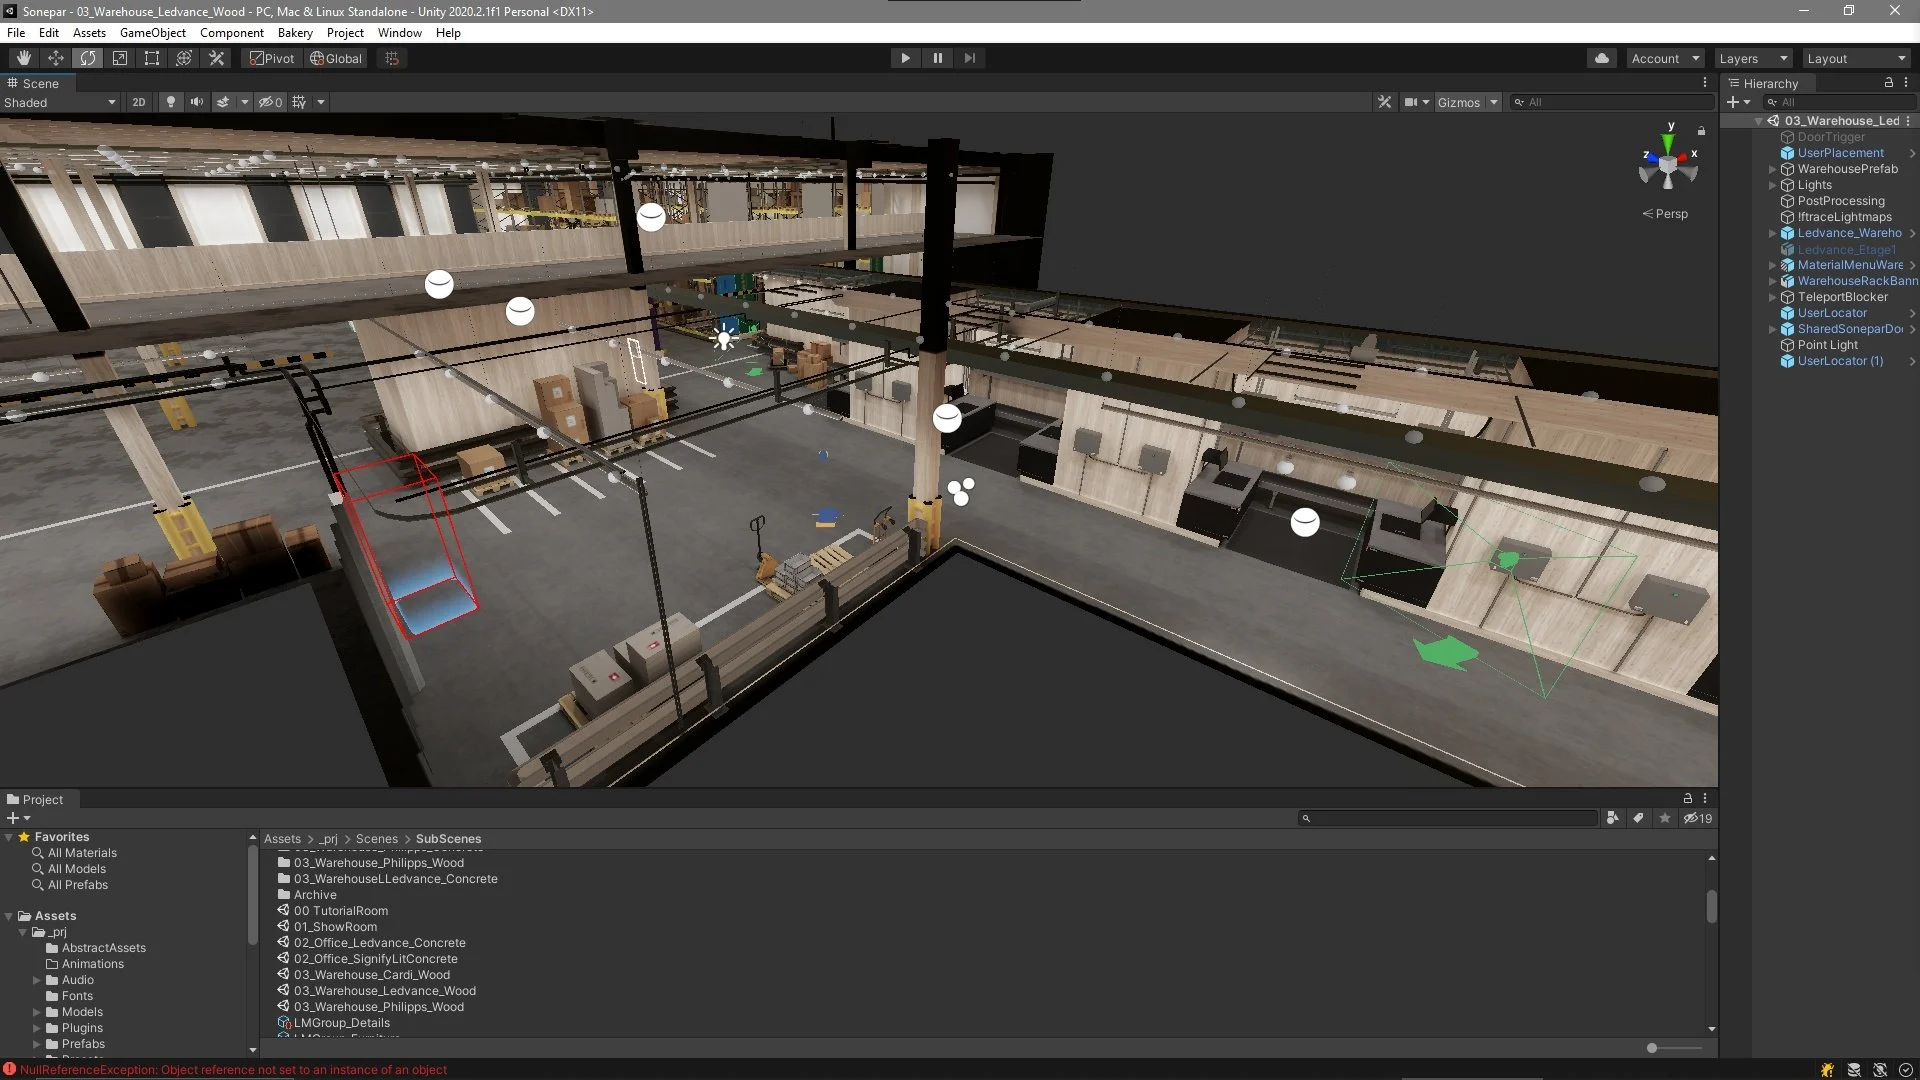Open the Shaded draw mode dropdown

click(60, 102)
